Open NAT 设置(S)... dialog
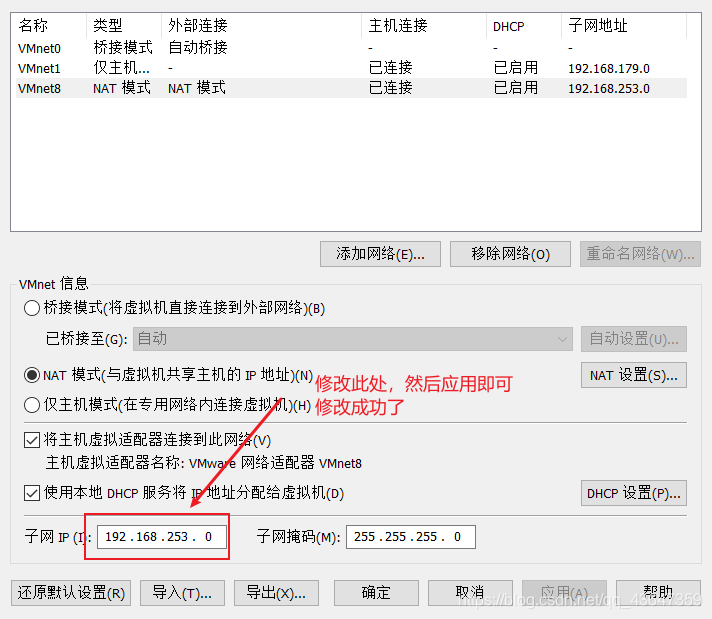This screenshot has width=712, height=619. tap(634, 375)
